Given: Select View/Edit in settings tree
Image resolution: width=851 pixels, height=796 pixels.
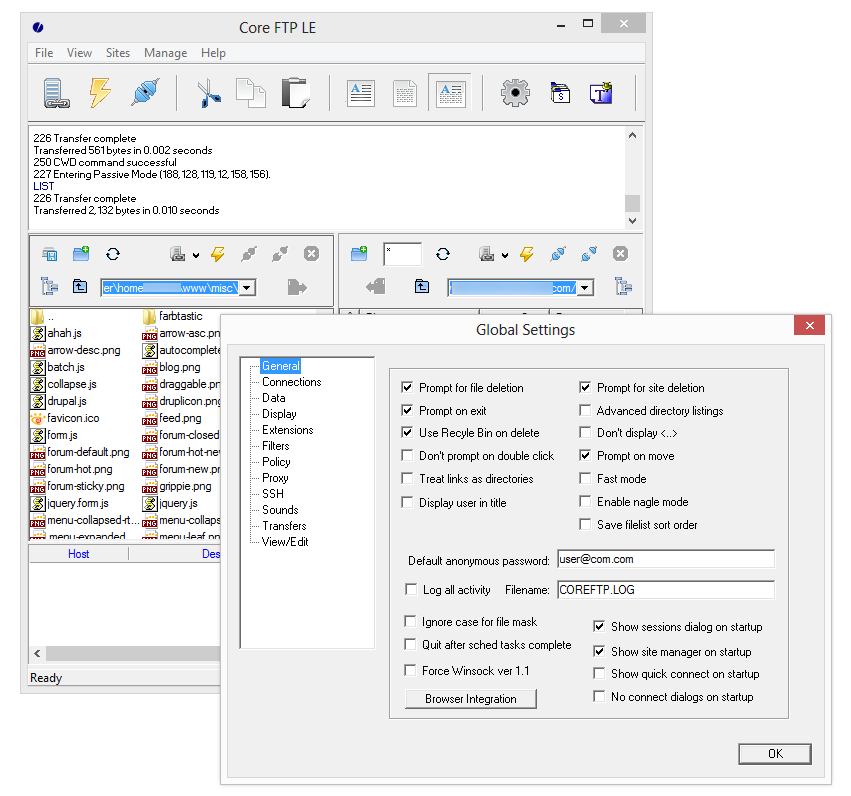Looking at the screenshot, I should (284, 542).
